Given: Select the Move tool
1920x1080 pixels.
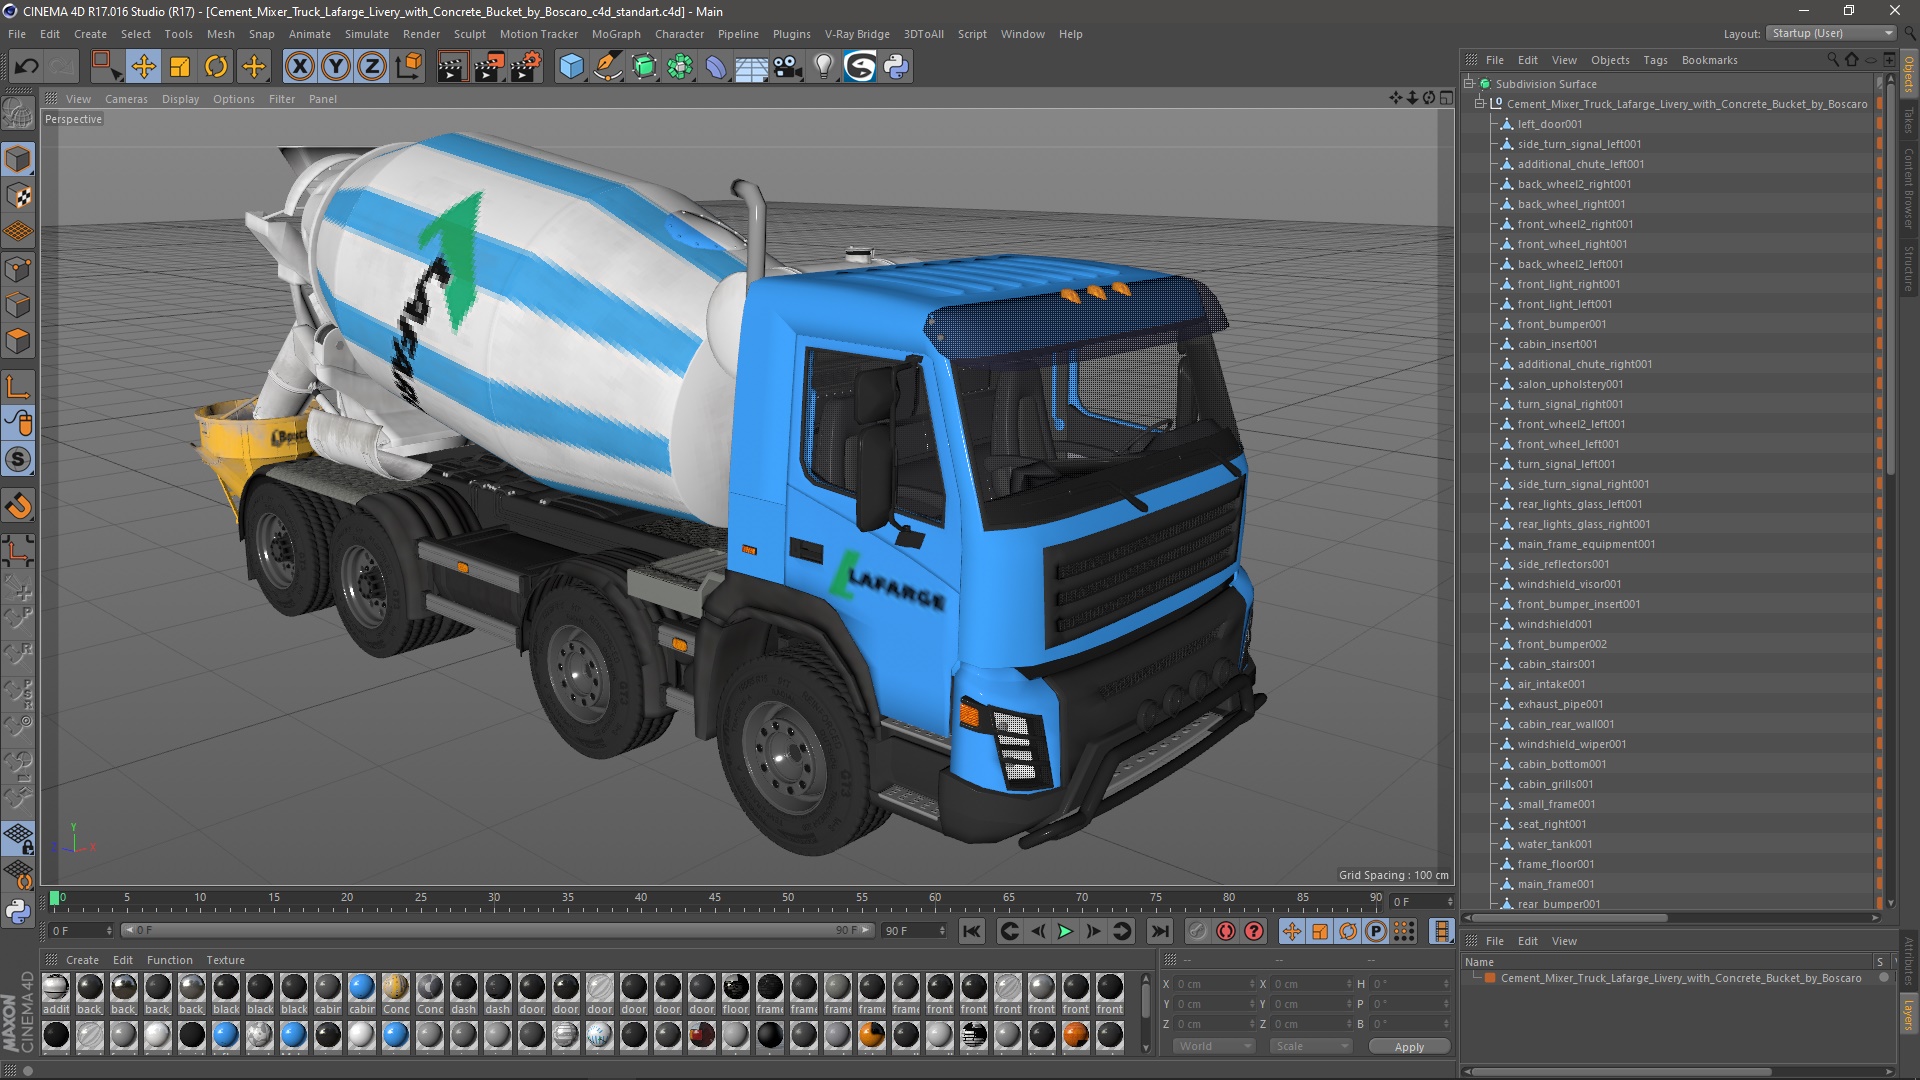Looking at the screenshot, I should point(143,67).
